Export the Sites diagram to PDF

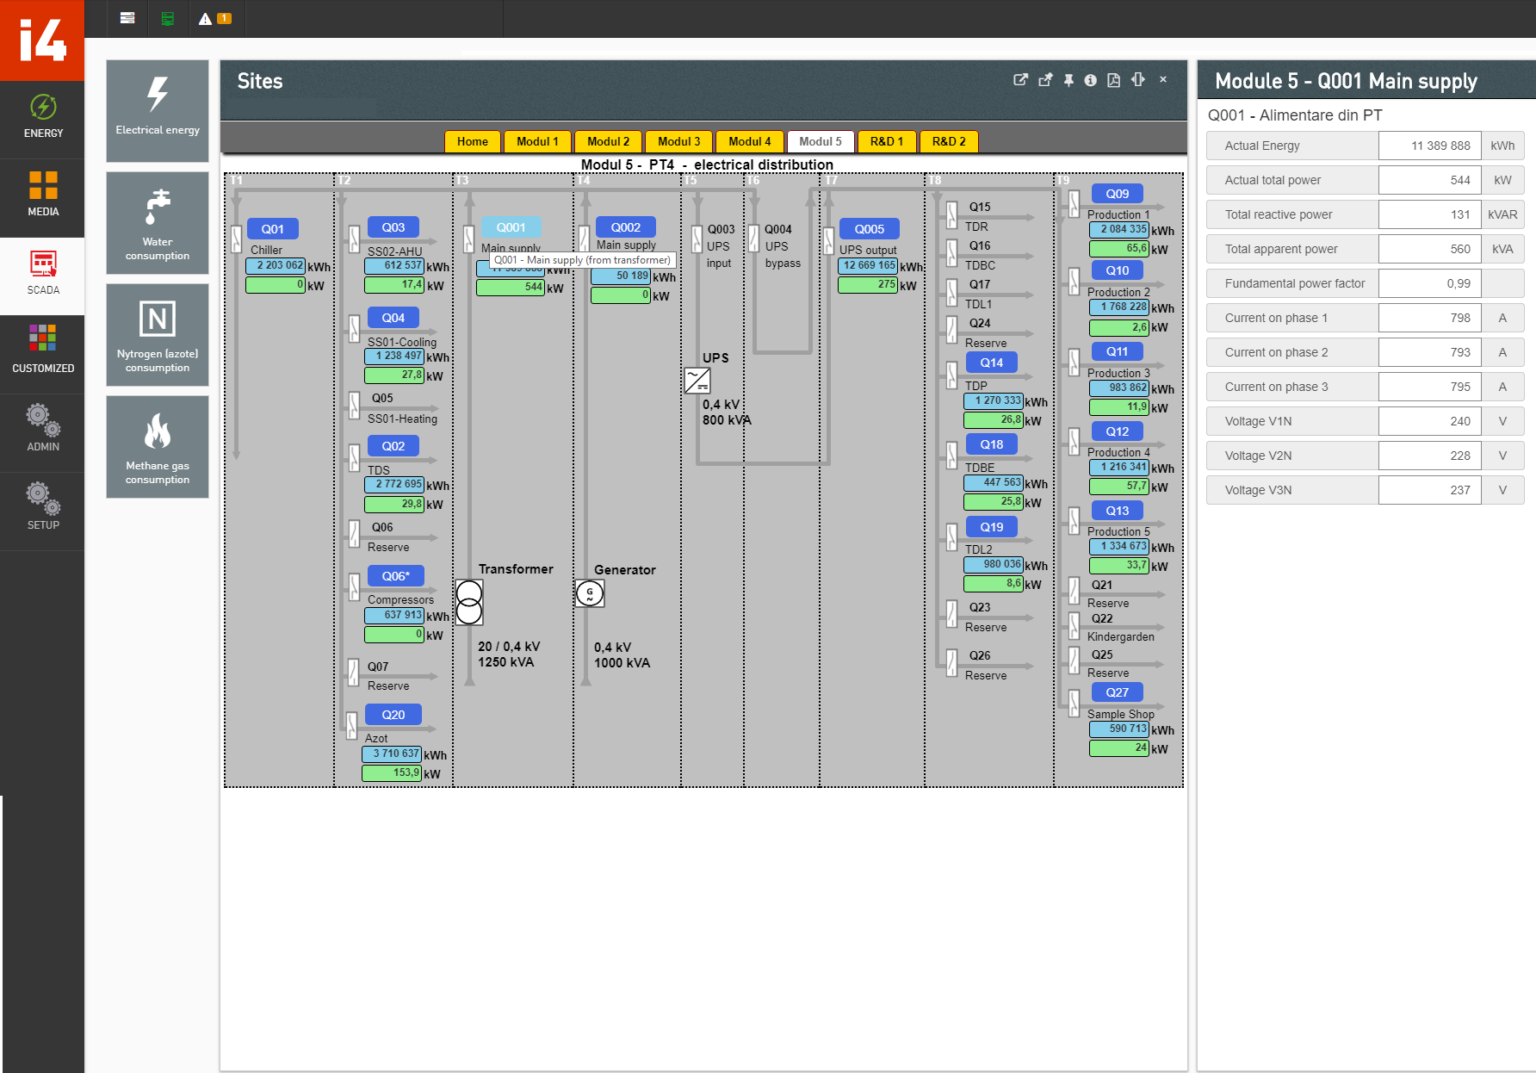[x=1114, y=80]
